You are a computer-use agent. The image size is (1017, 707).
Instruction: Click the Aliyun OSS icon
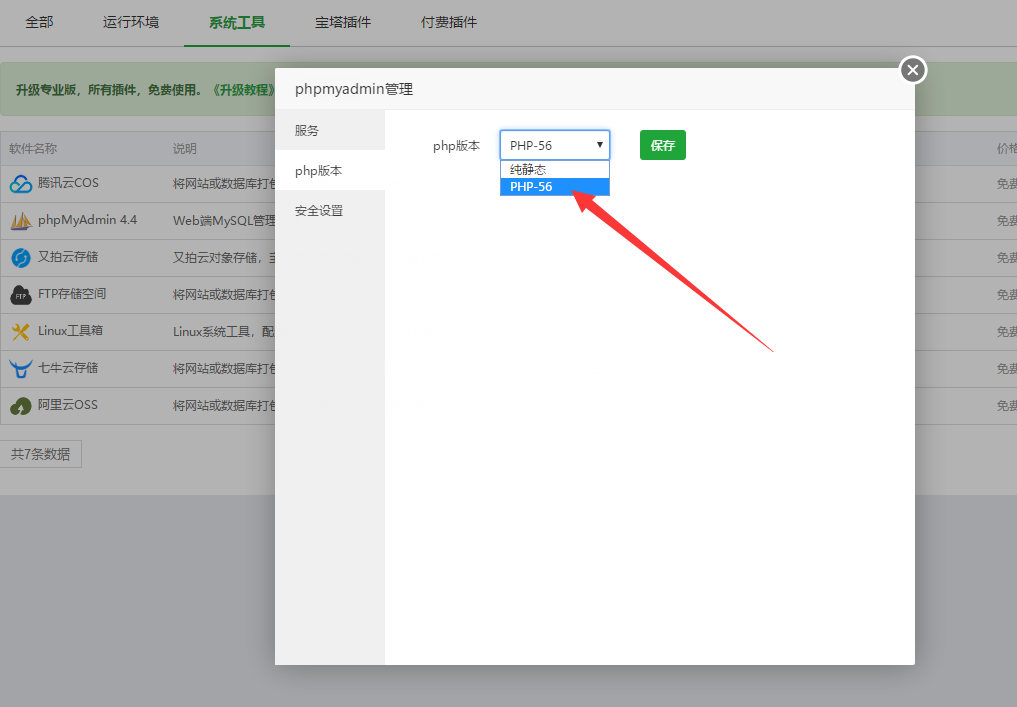tap(21, 406)
